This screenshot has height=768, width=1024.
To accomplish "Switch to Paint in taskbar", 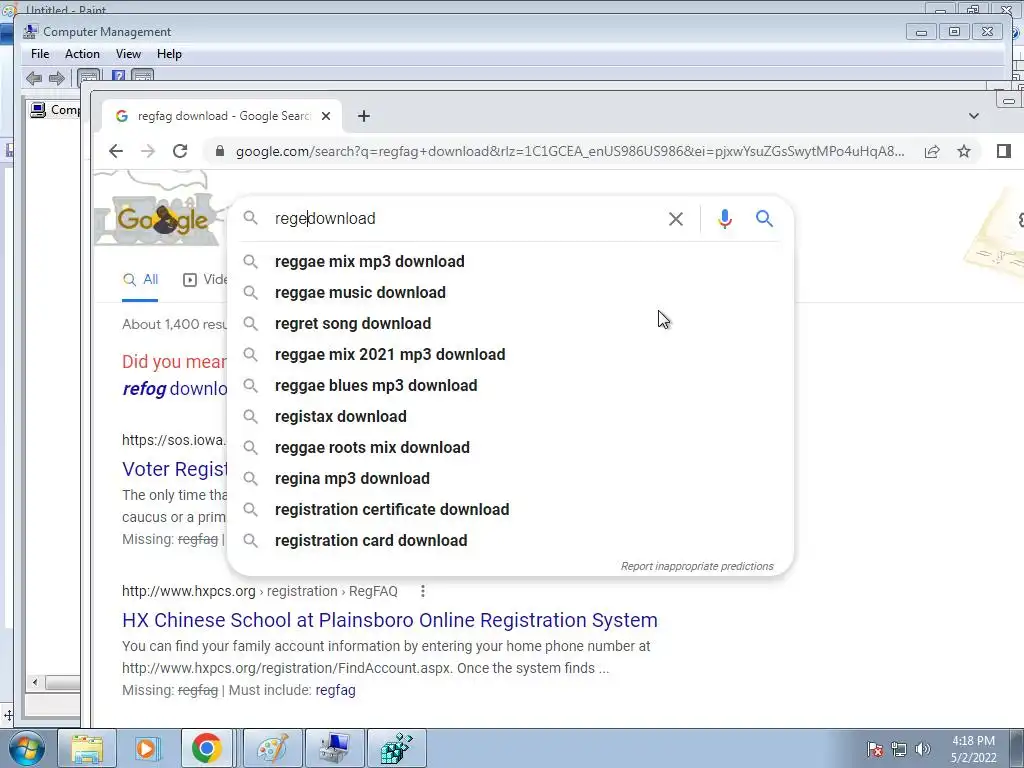I will (273, 748).
